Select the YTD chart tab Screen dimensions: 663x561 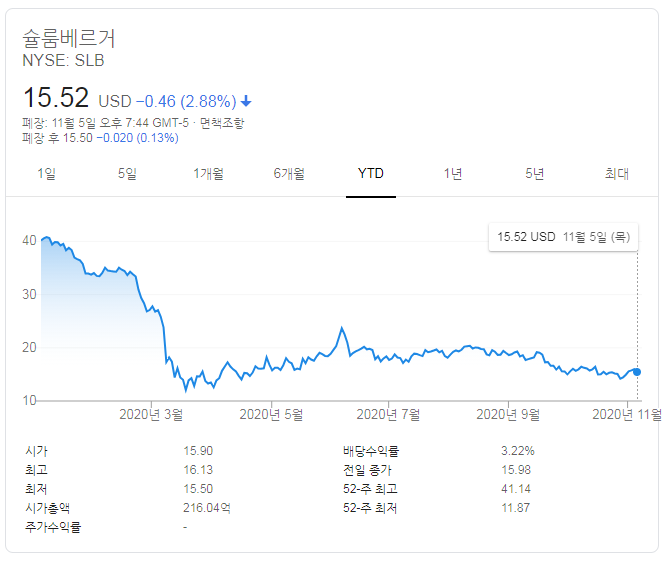click(x=371, y=173)
